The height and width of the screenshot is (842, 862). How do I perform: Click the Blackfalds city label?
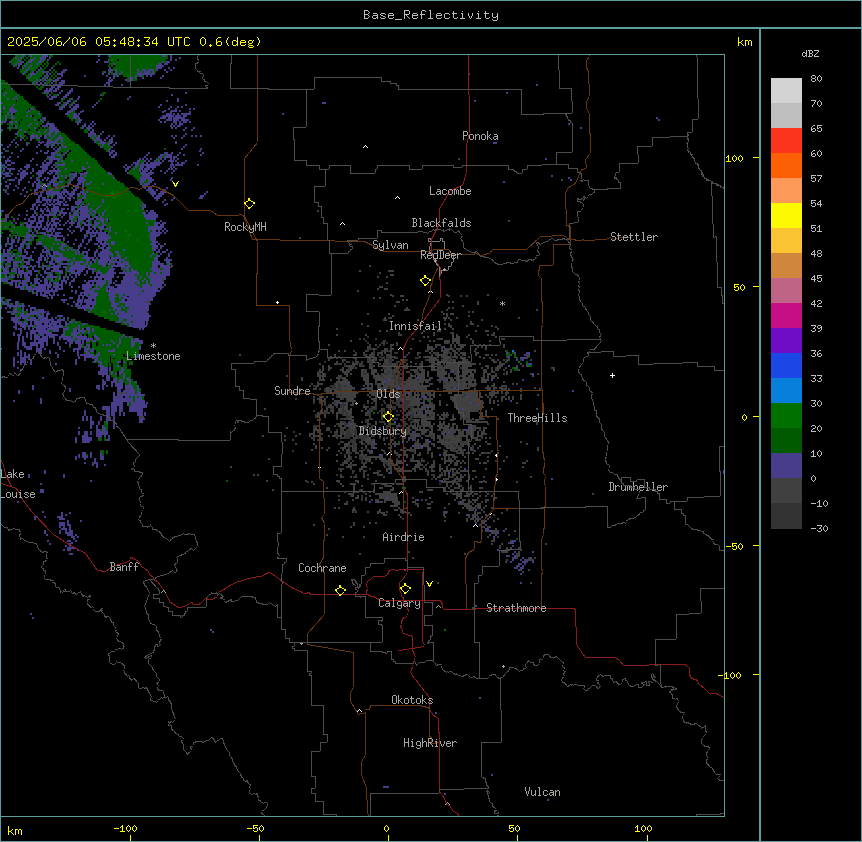point(441,223)
